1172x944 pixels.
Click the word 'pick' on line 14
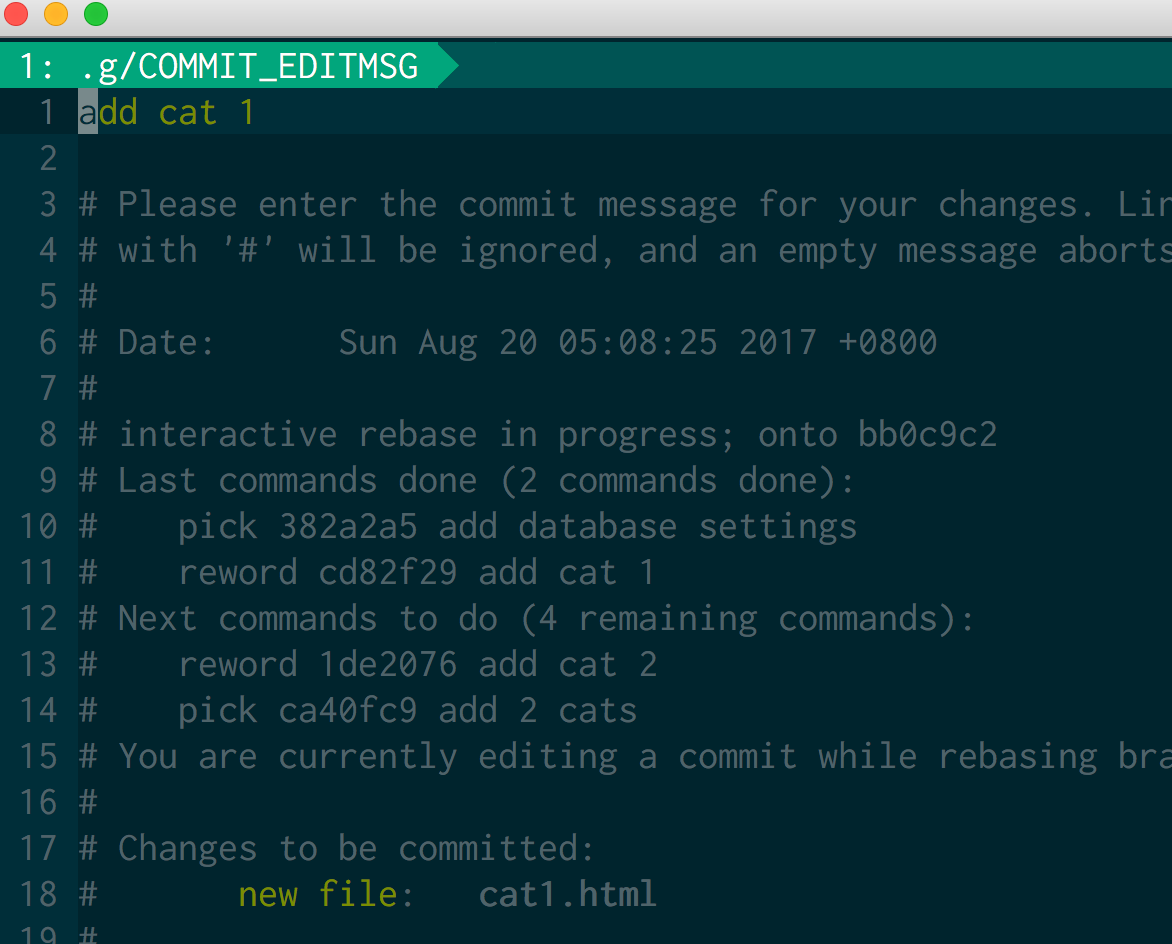218,710
